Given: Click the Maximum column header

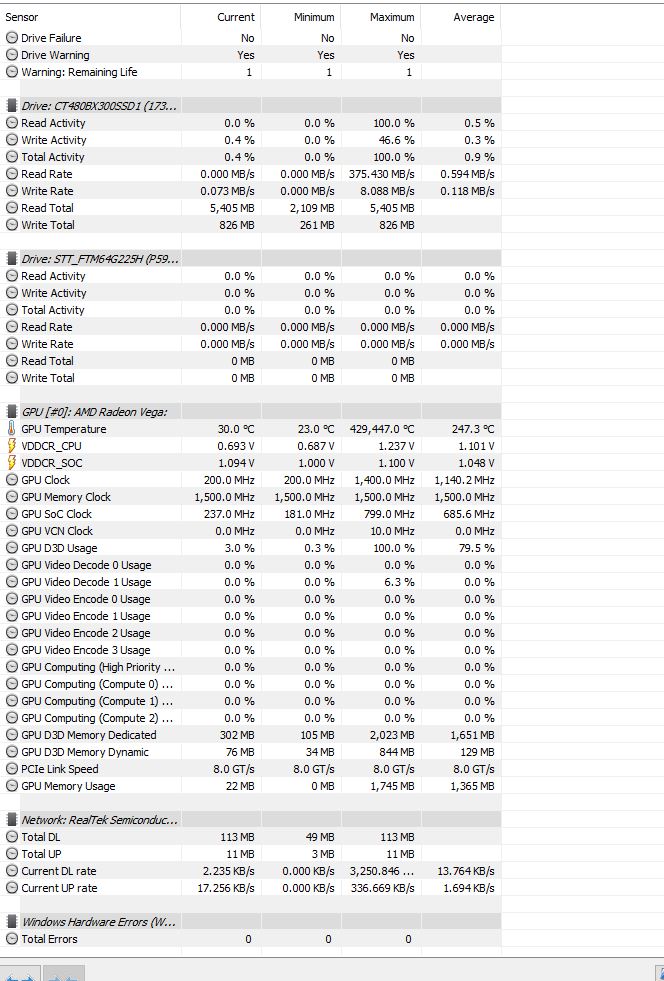Looking at the screenshot, I should pyautogui.click(x=381, y=17).
